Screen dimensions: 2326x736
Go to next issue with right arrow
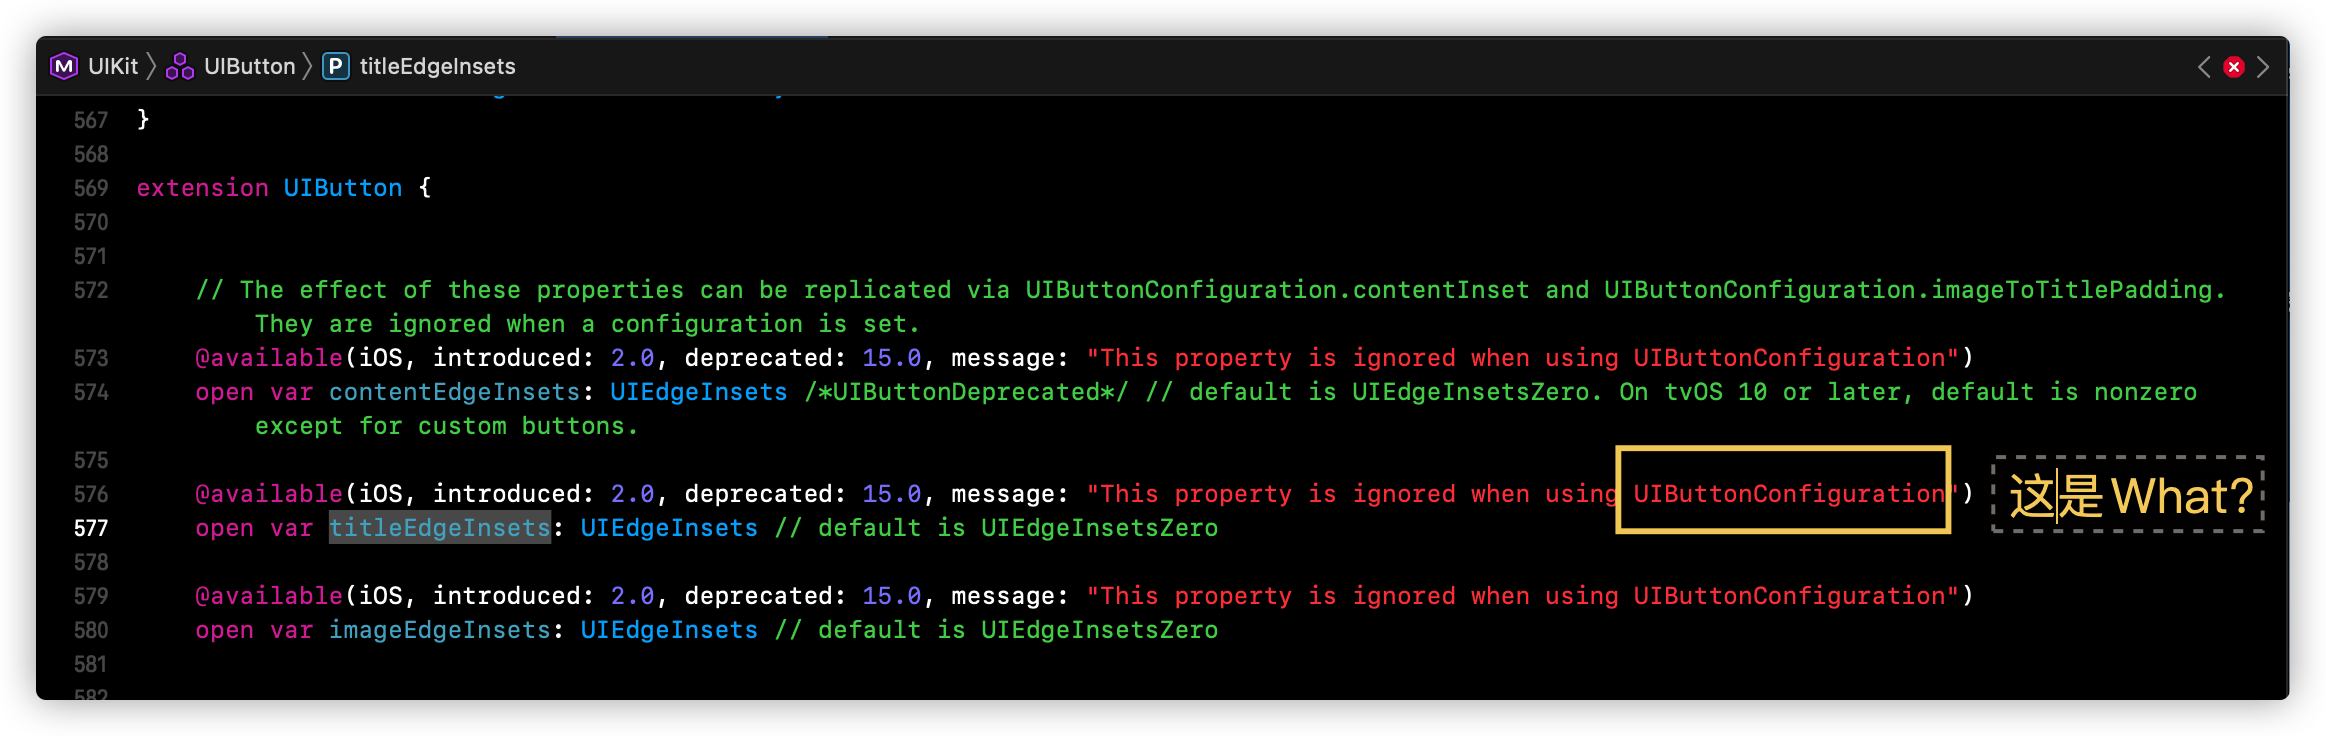click(x=2263, y=67)
